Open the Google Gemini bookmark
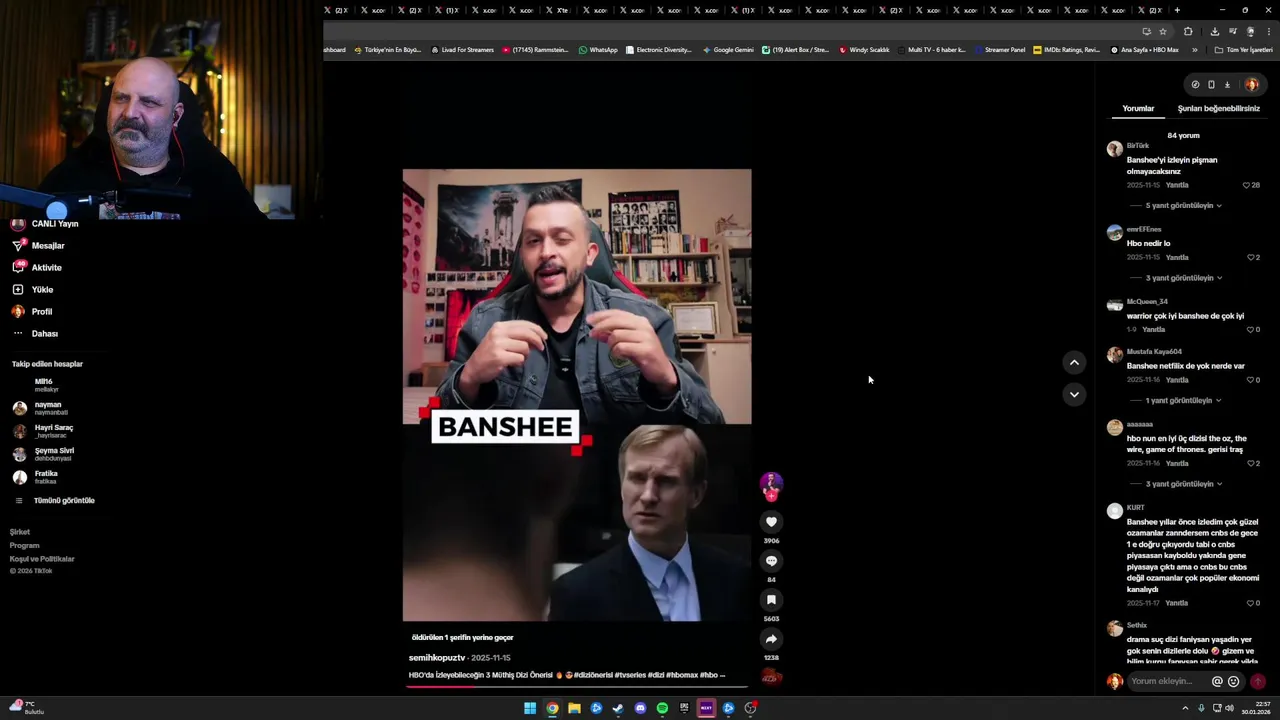Image resolution: width=1280 pixels, height=720 pixels. [x=728, y=50]
